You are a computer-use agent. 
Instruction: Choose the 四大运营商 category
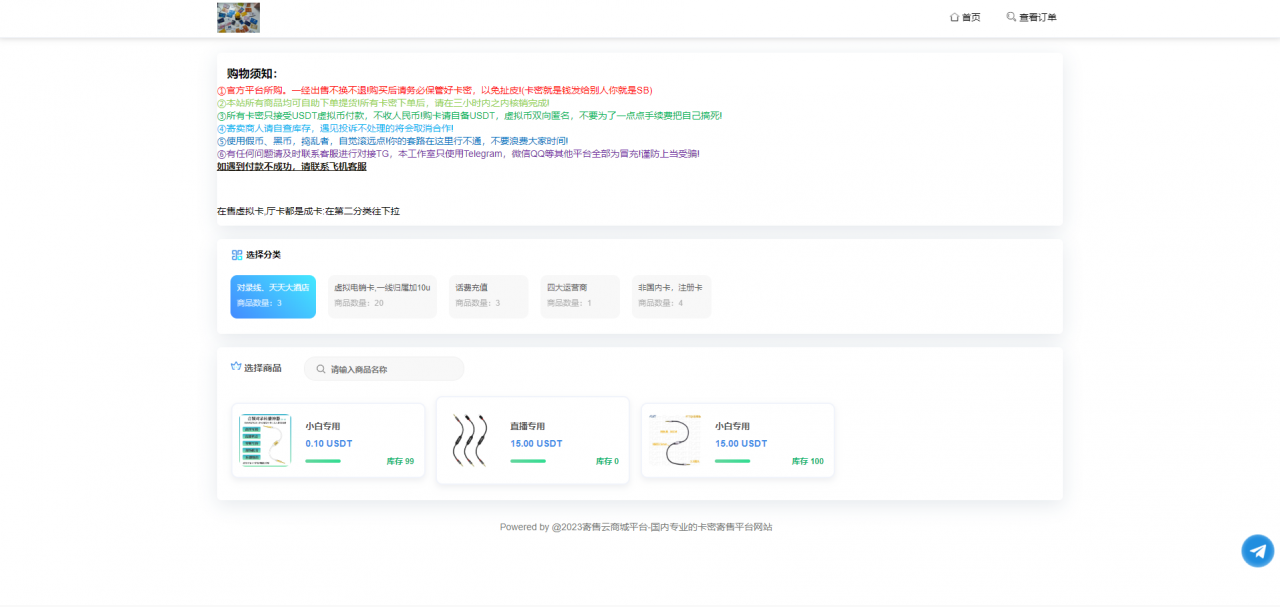click(x=580, y=296)
